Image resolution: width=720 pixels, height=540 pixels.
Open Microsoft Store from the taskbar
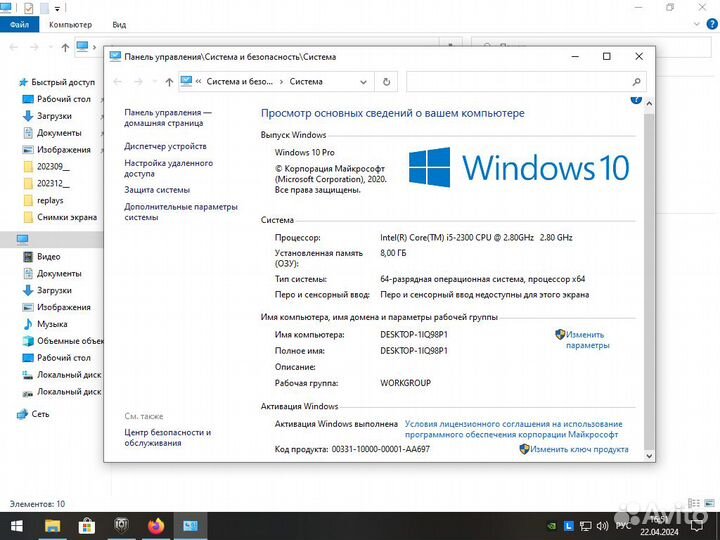pos(87,525)
